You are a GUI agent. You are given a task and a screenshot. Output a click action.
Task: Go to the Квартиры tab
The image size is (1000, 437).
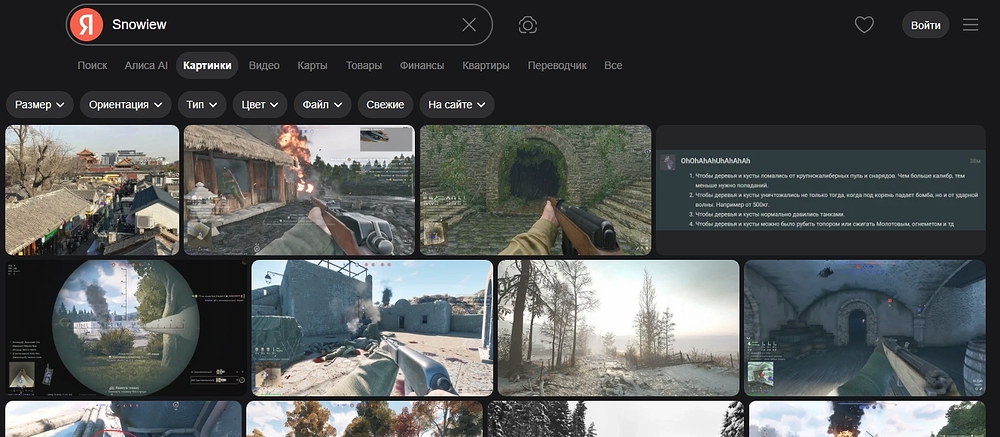486,65
